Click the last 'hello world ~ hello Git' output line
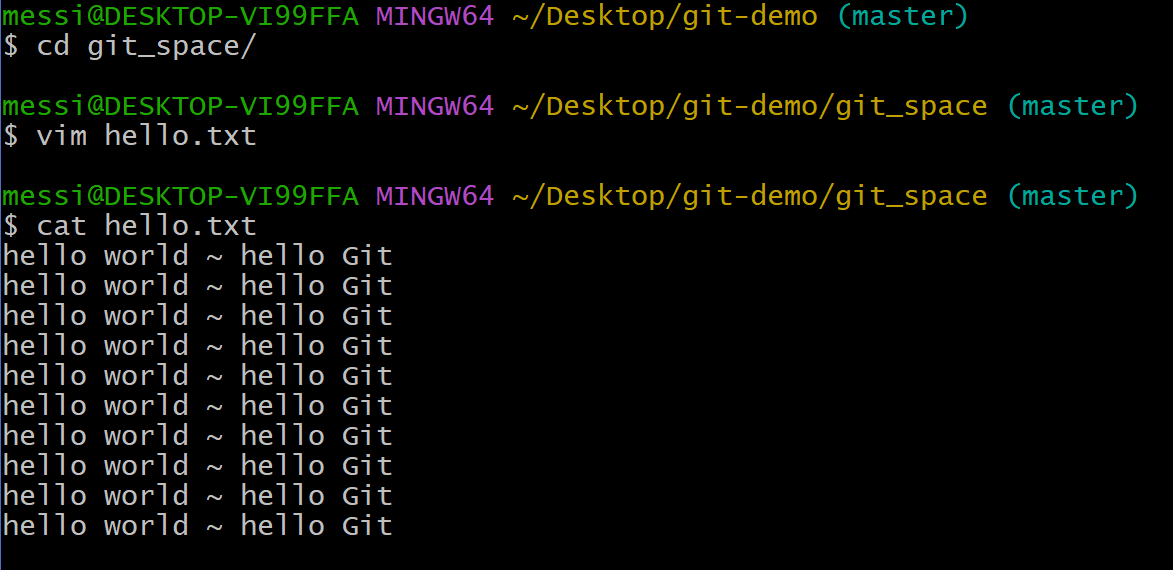The width and height of the screenshot is (1173, 570). pyautogui.click(x=197, y=525)
